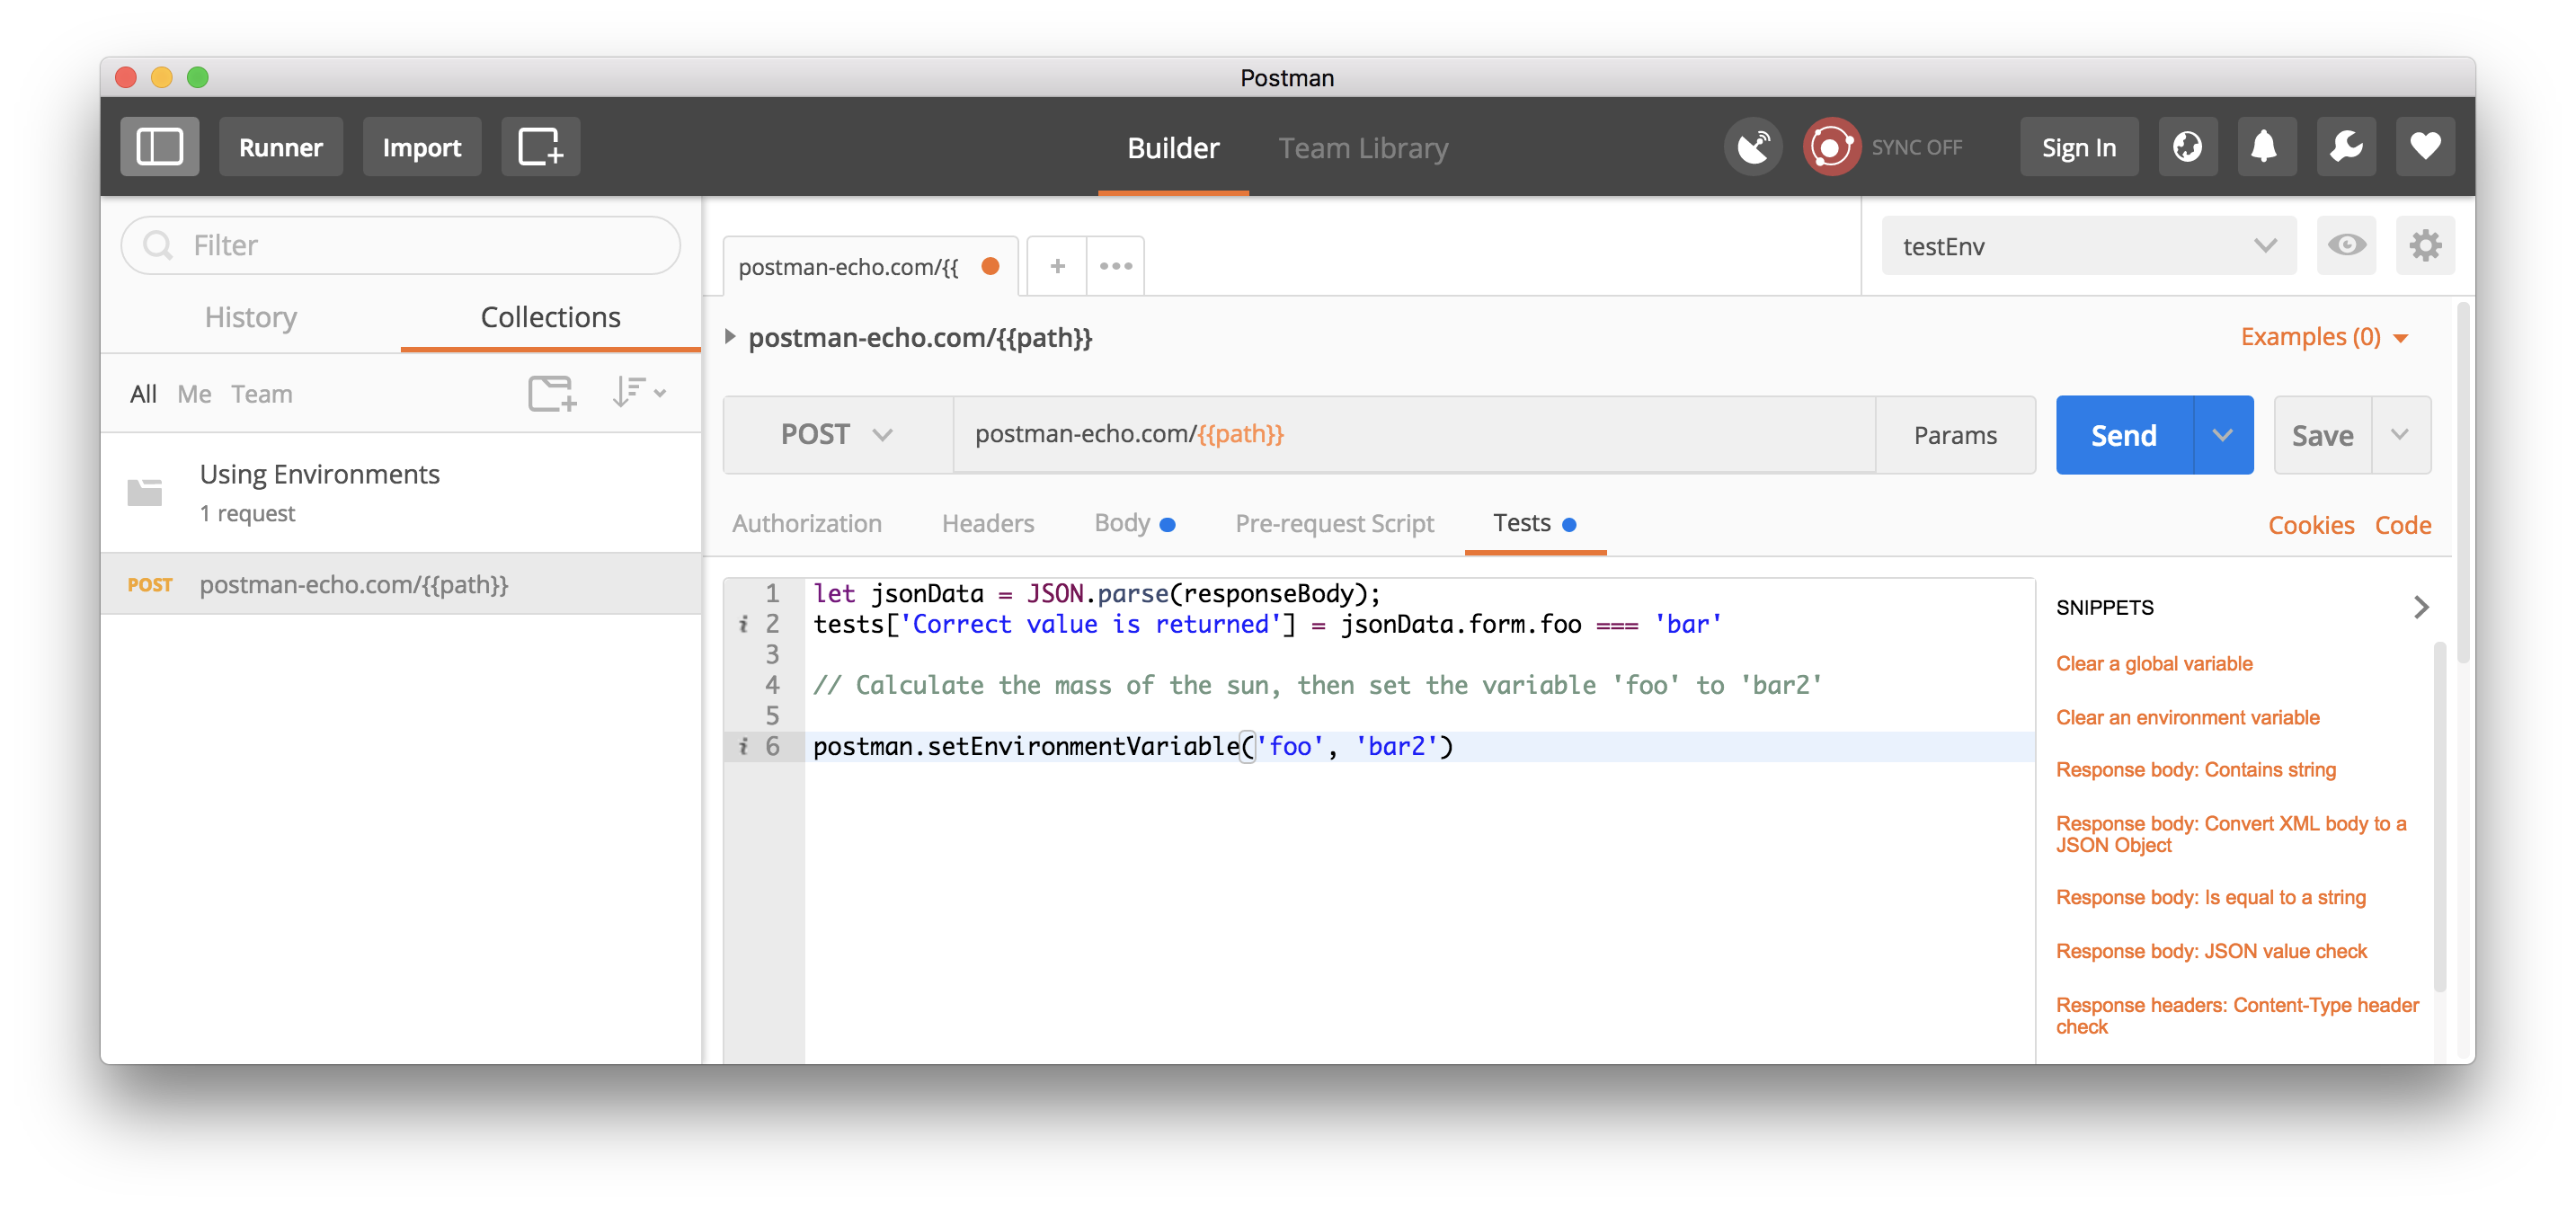Screen dimensions: 2576x1208
Task: Open notifications bell
Action: (2265, 147)
